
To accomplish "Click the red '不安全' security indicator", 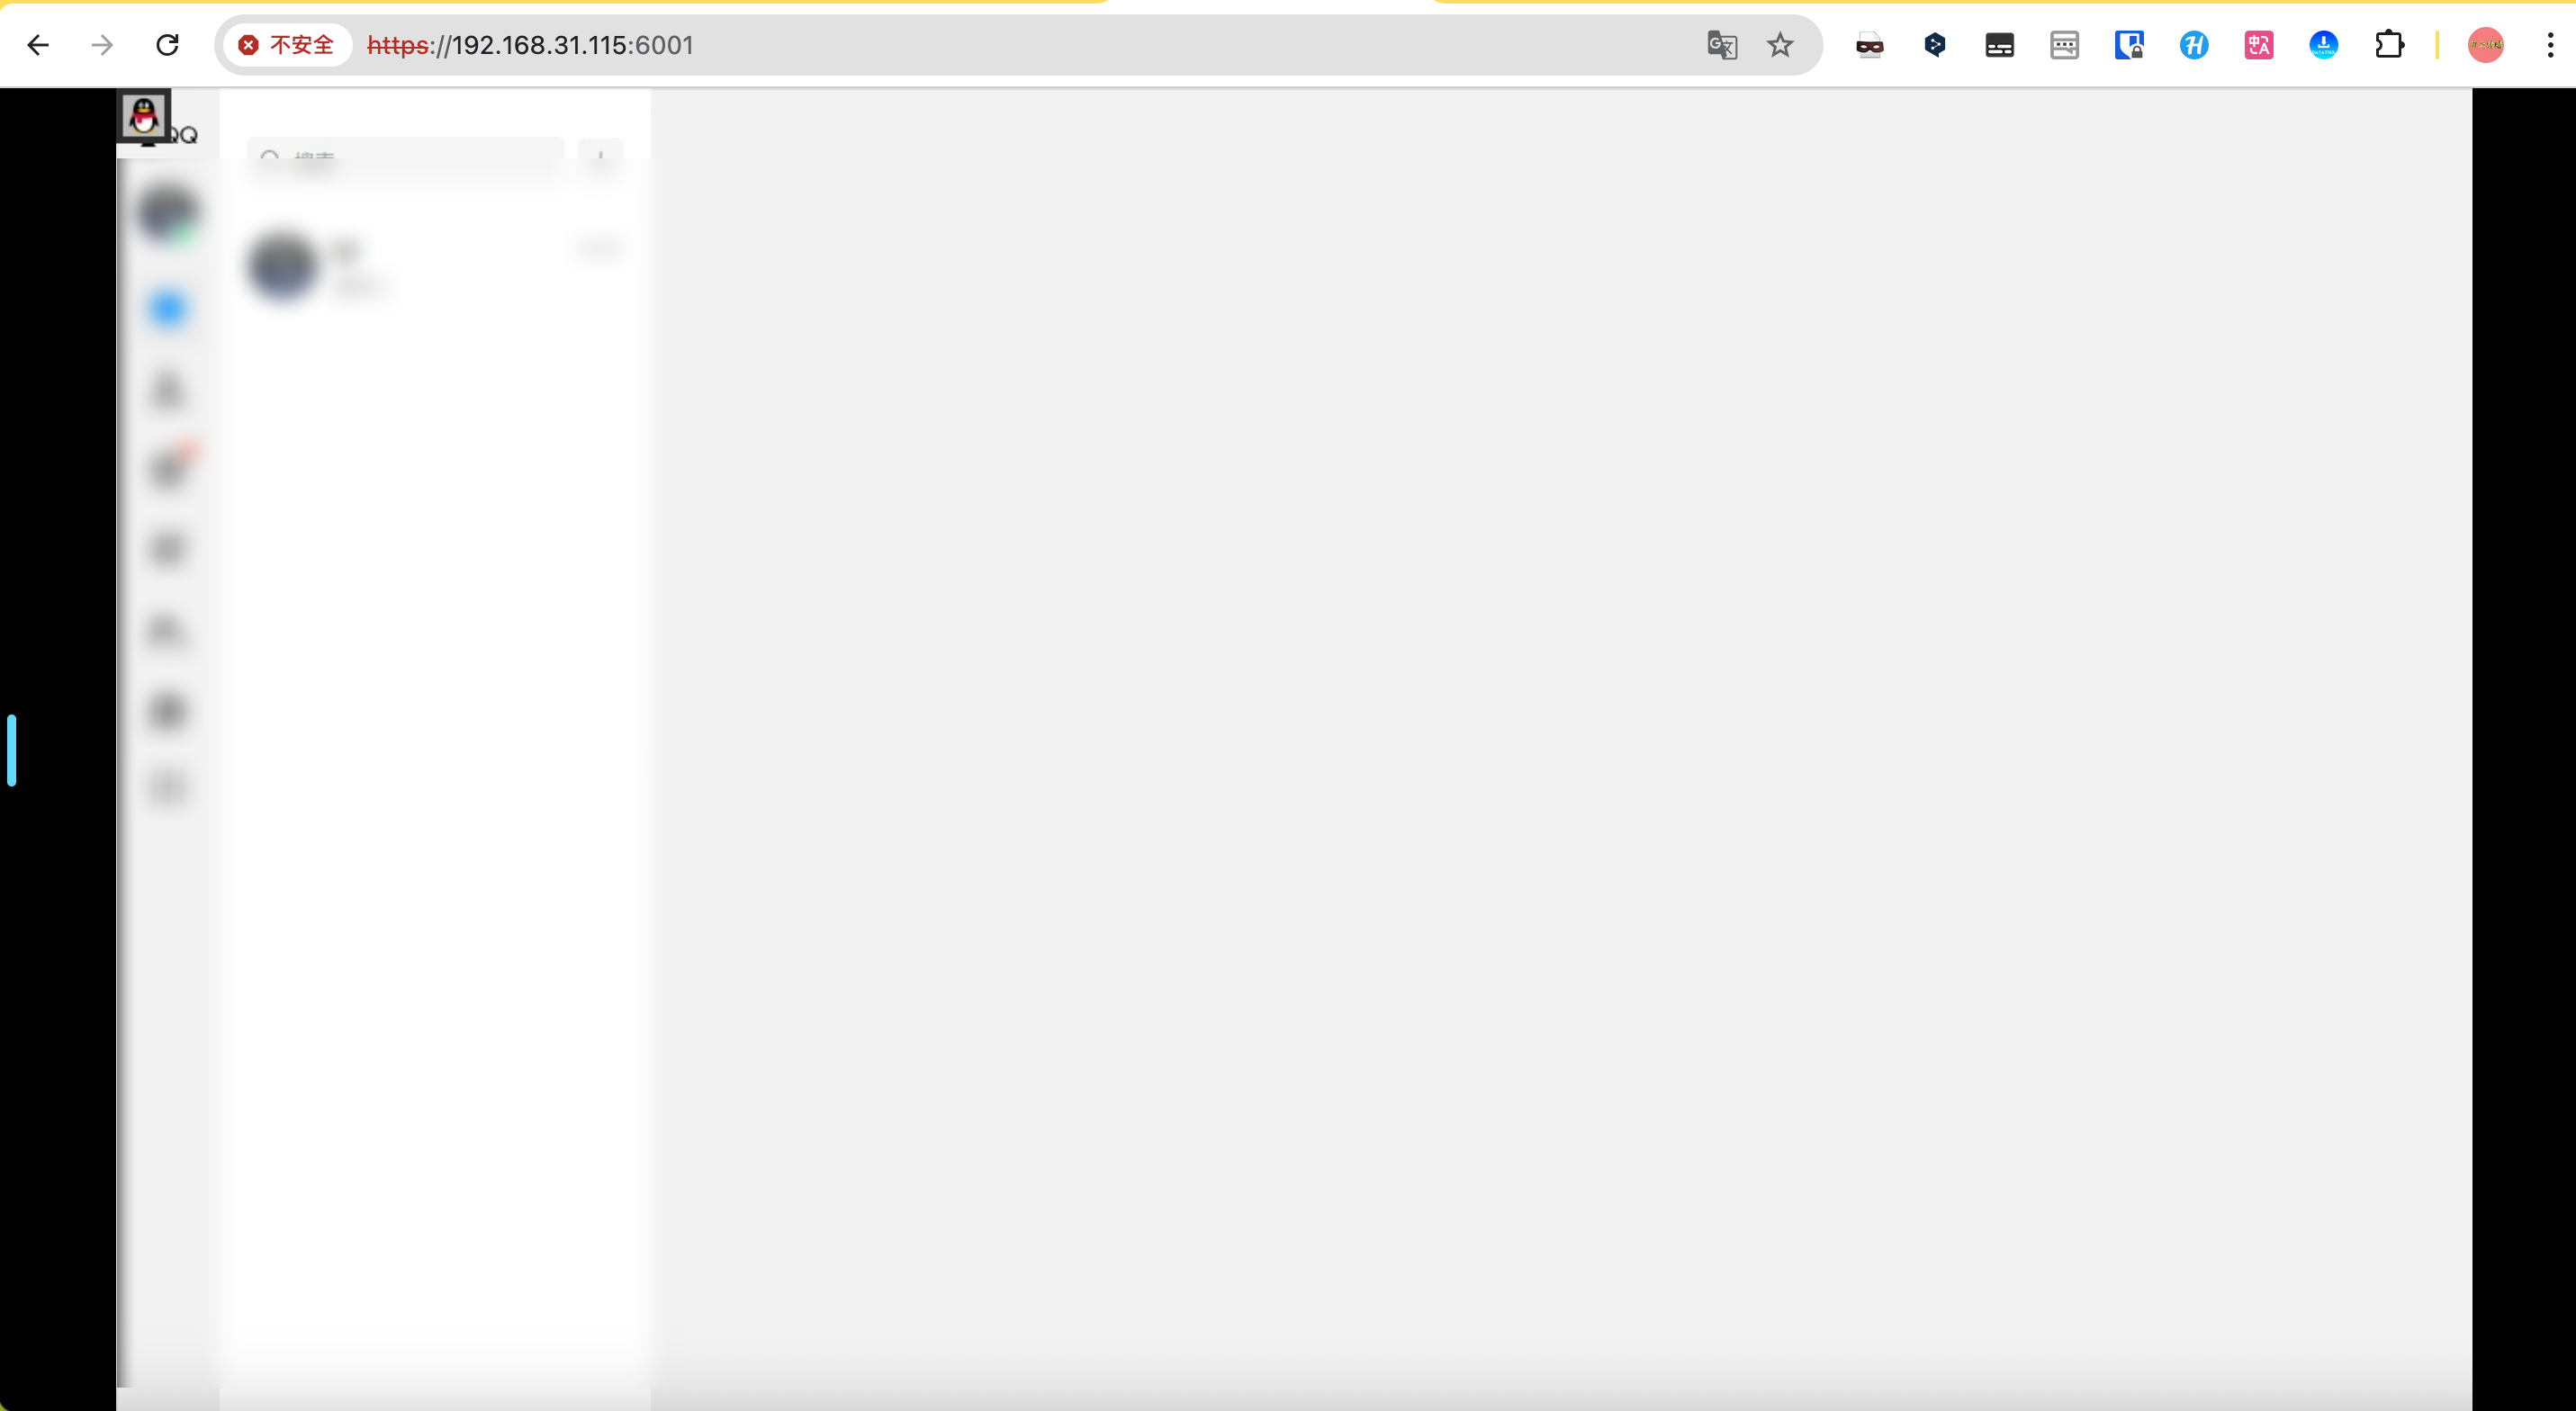I will [x=287, y=45].
